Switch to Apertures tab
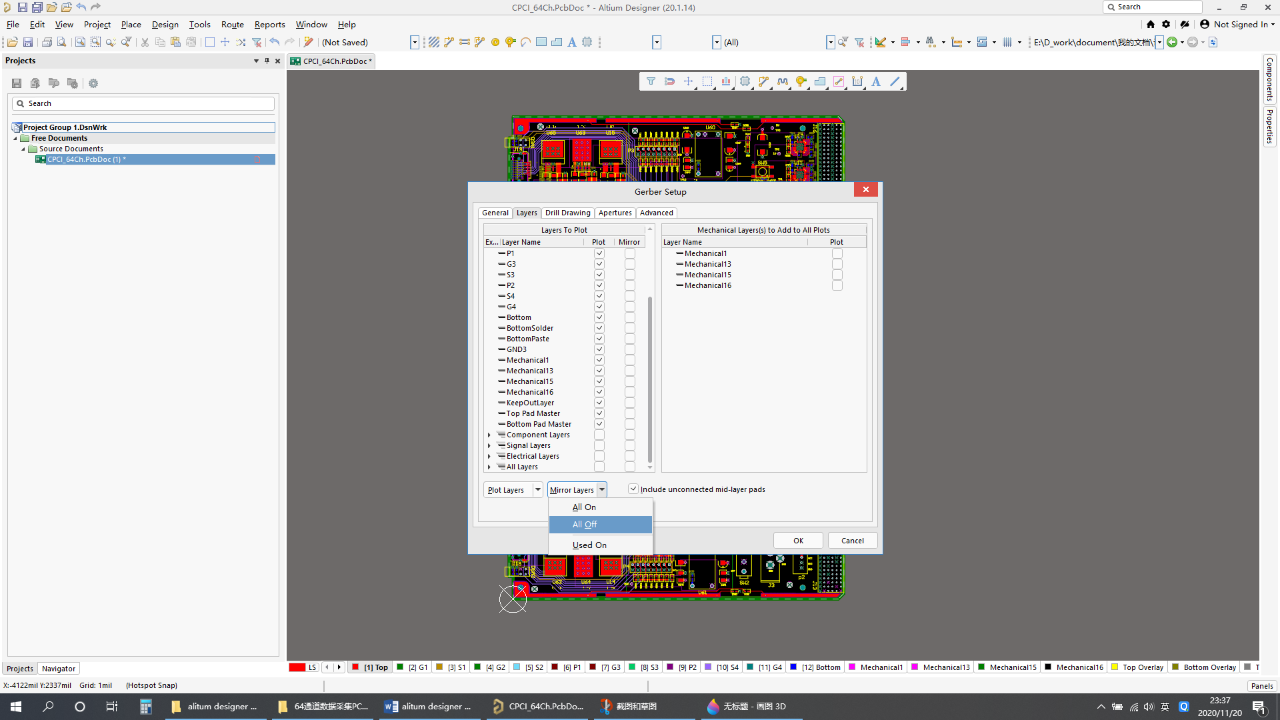This screenshot has height=720, width=1280. pyautogui.click(x=615, y=213)
